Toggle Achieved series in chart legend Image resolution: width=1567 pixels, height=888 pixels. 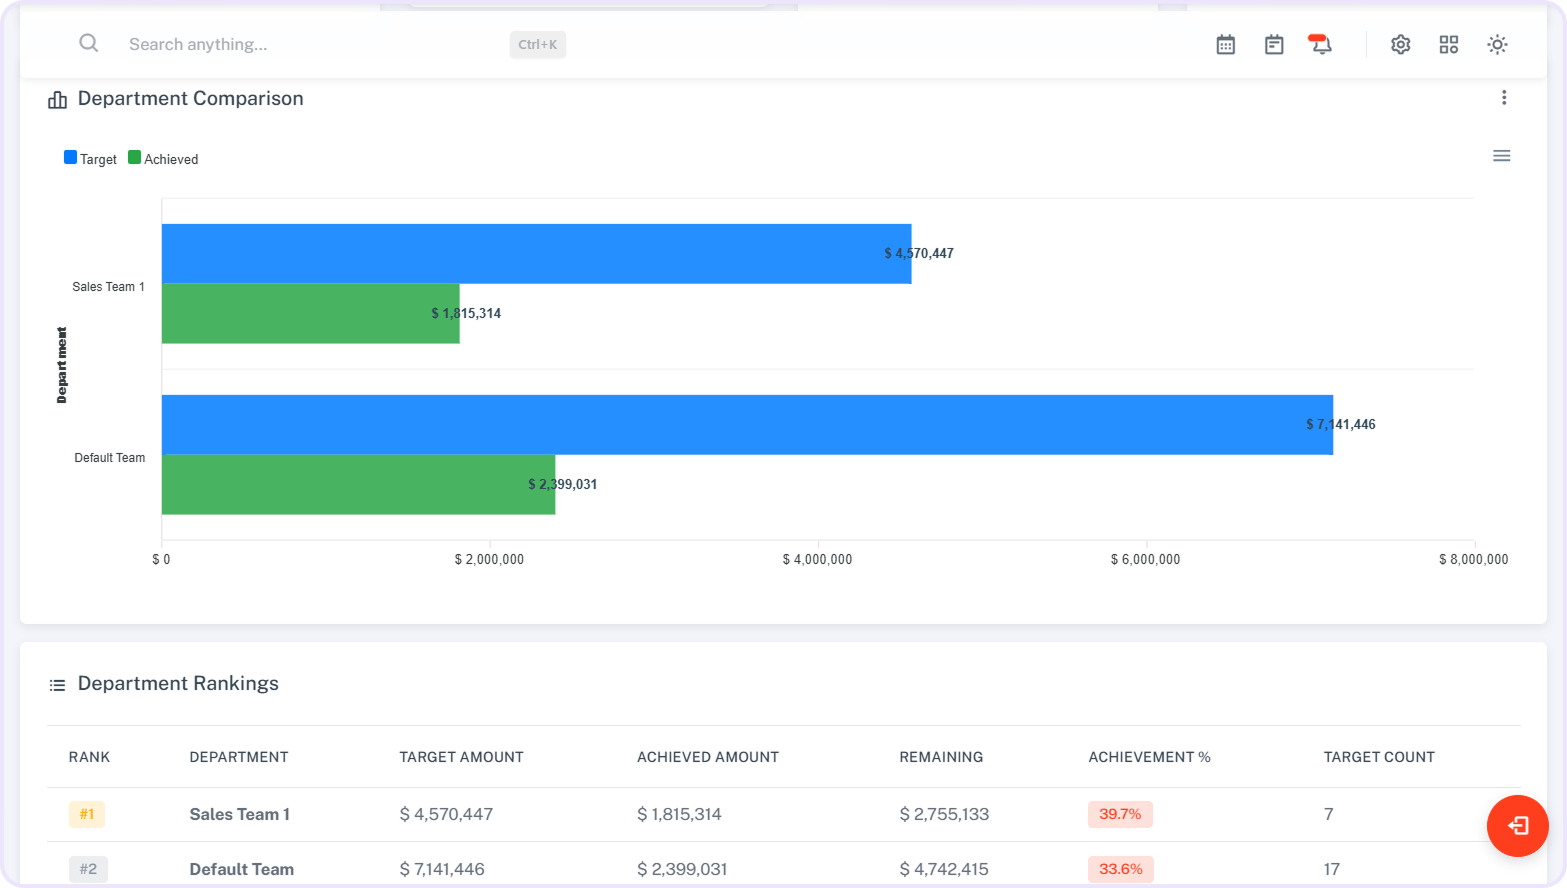pyautogui.click(x=163, y=159)
